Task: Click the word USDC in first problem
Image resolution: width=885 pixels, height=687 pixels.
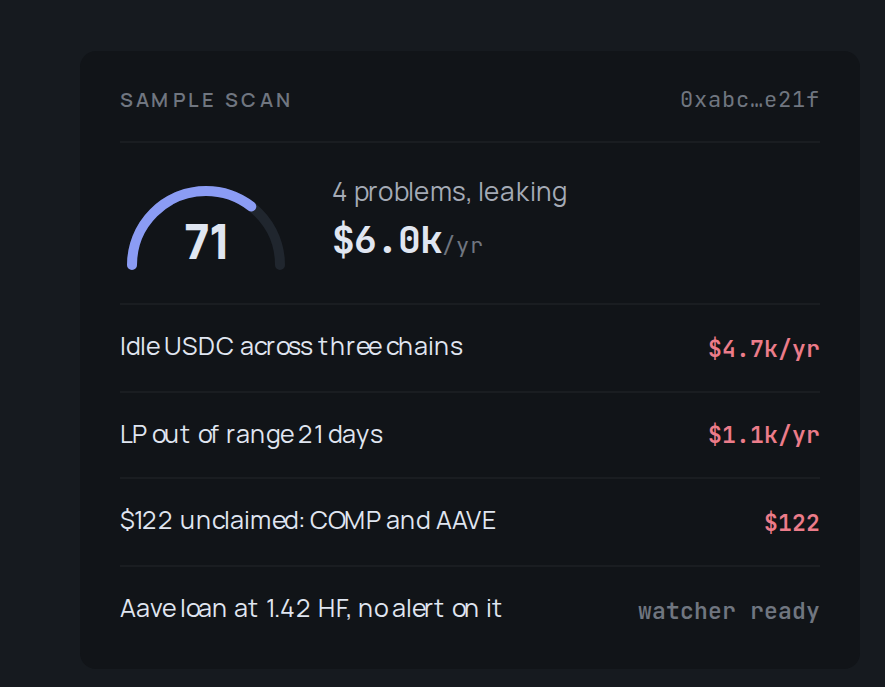Action: pos(199,347)
